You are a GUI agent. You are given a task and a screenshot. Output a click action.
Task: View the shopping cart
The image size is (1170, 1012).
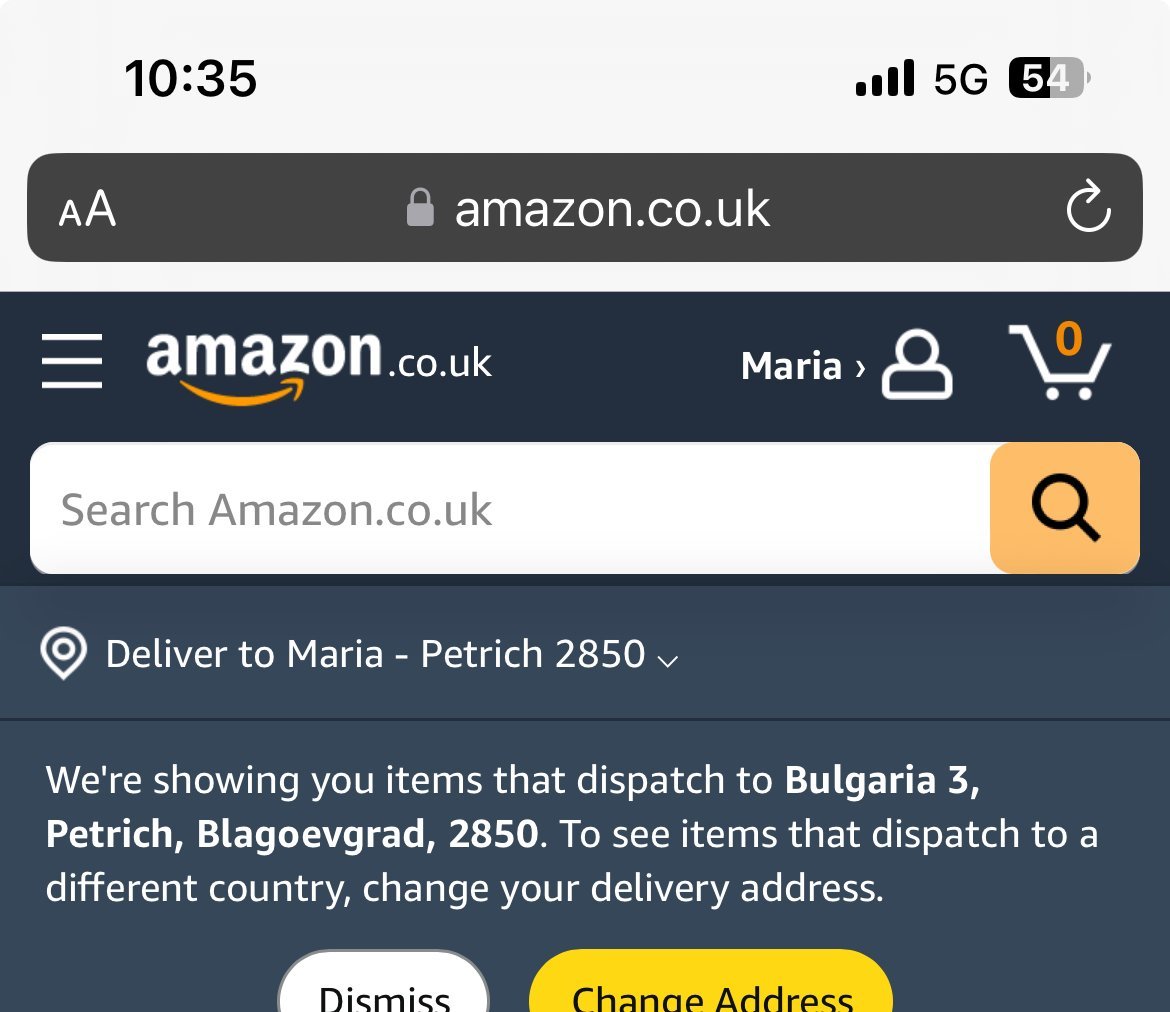pos(1060,362)
